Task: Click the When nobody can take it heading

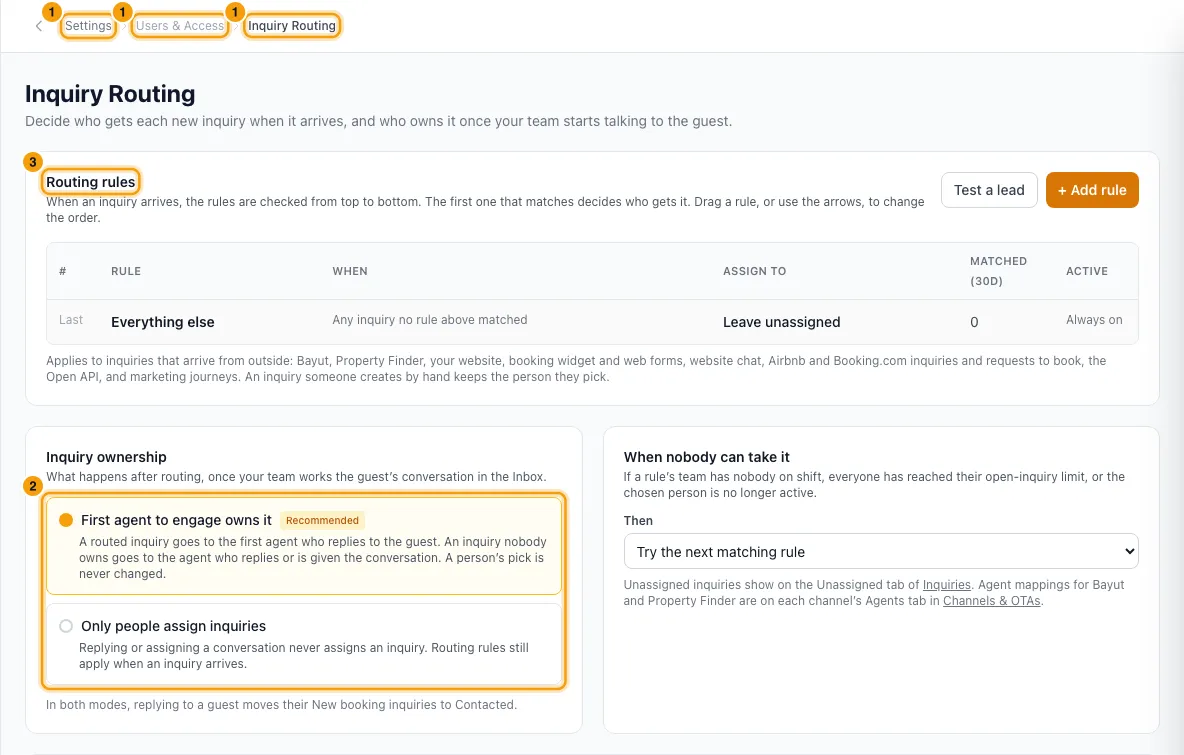Action: click(x=706, y=457)
